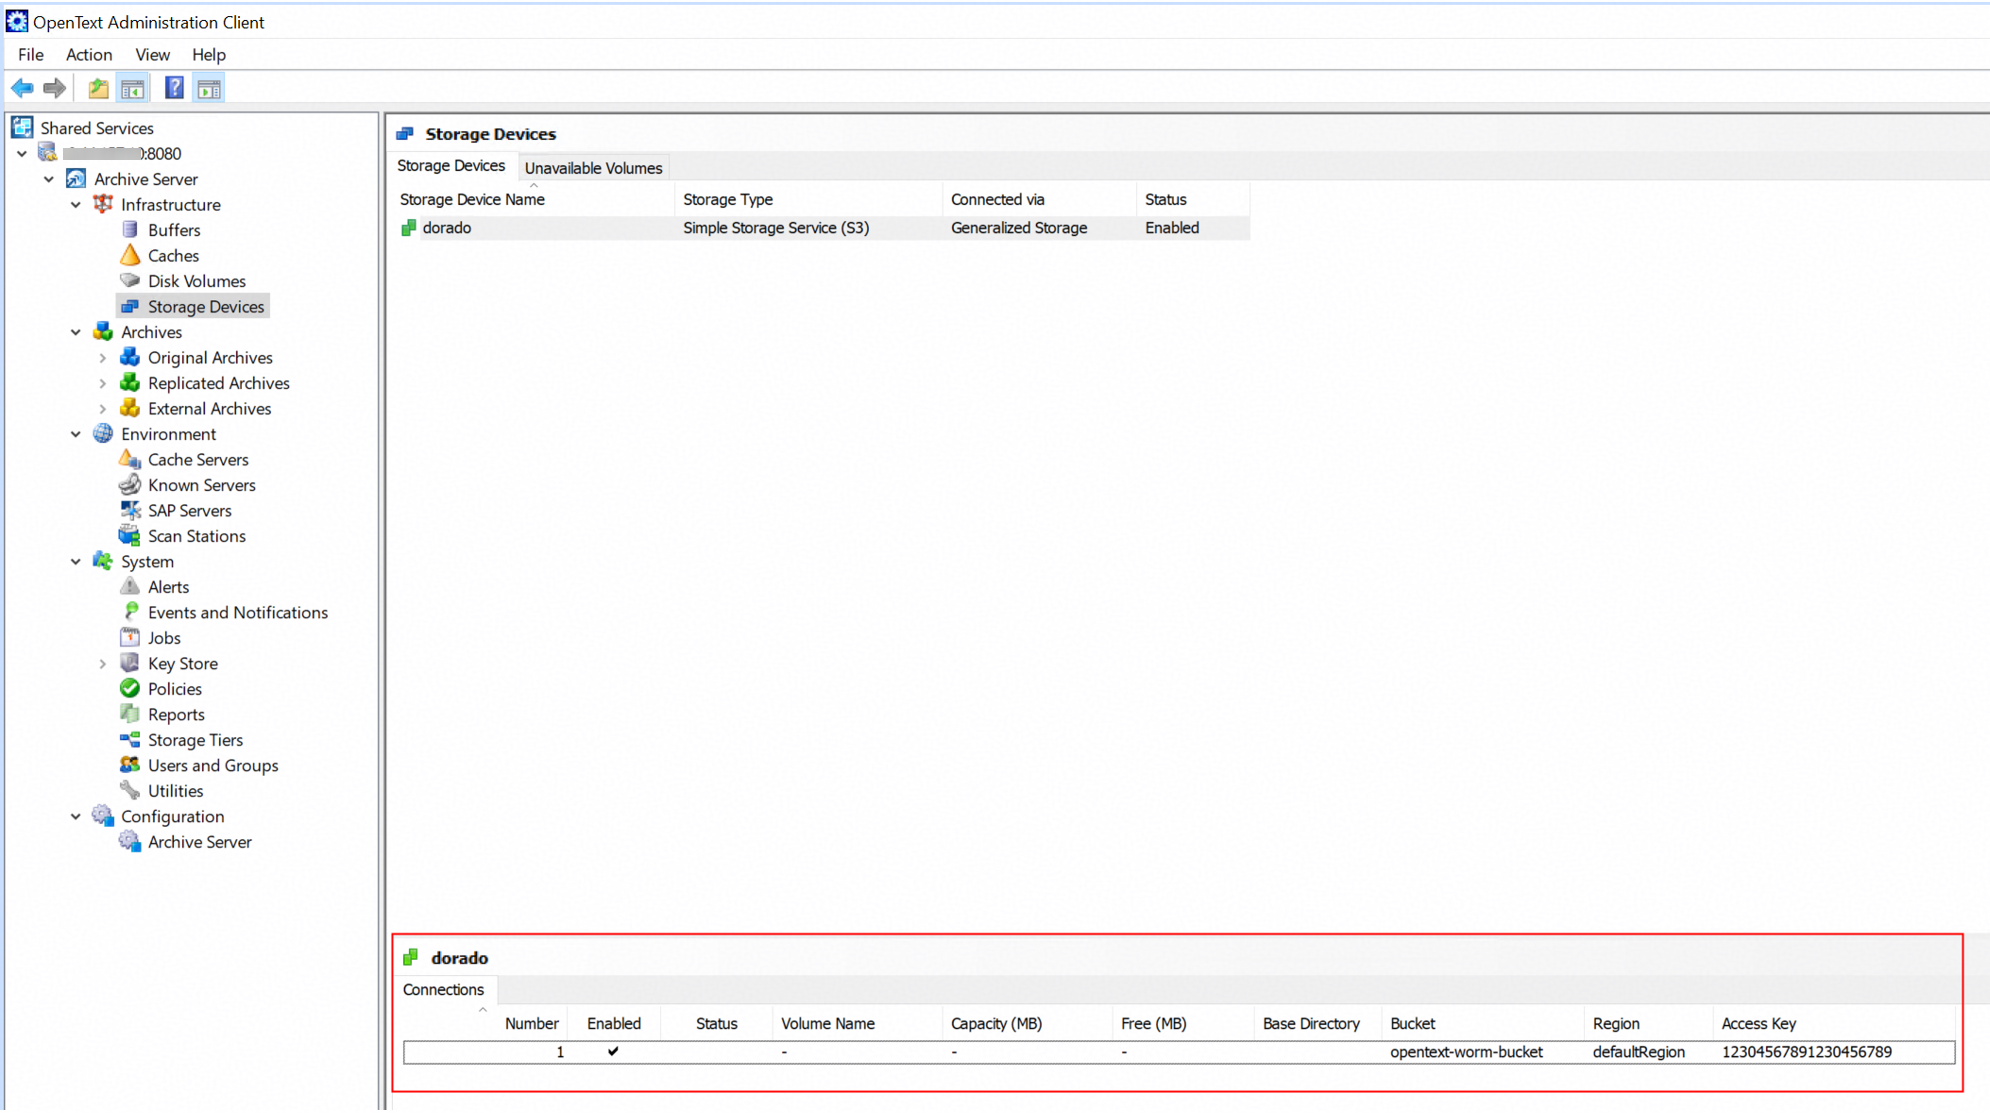Click the Scan Stations icon
Viewport: 1990px width, 1113px height.
pyautogui.click(x=130, y=536)
